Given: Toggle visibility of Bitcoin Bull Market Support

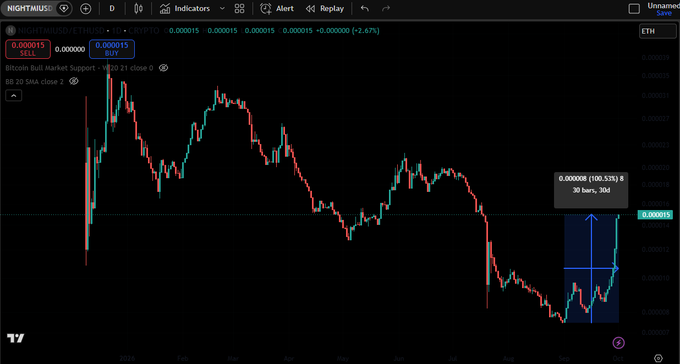Looking at the screenshot, I should pos(163,68).
